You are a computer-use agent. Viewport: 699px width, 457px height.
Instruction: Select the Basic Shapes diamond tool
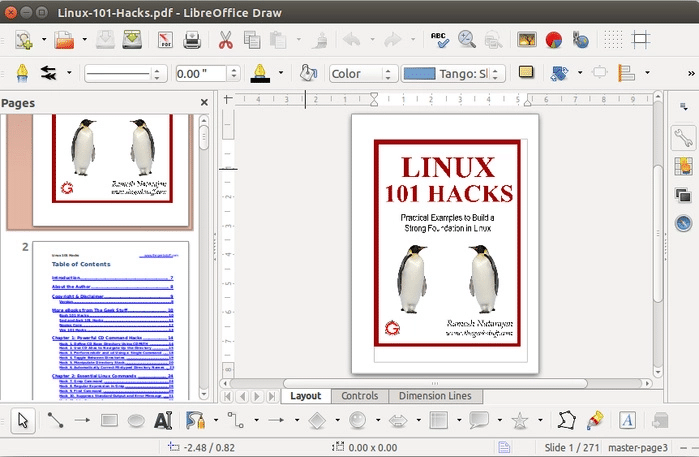click(317, 420)
